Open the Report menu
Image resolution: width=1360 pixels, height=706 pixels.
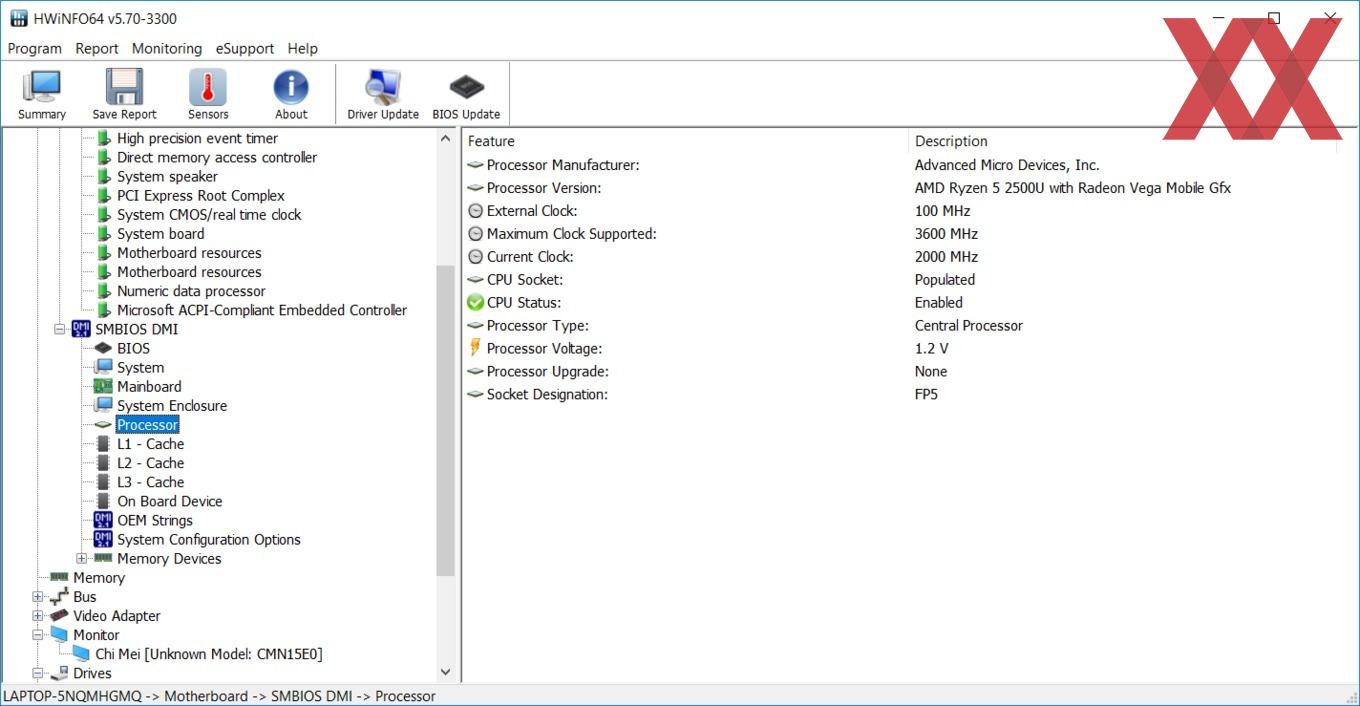pyautogui.click(x=97, y=48)
